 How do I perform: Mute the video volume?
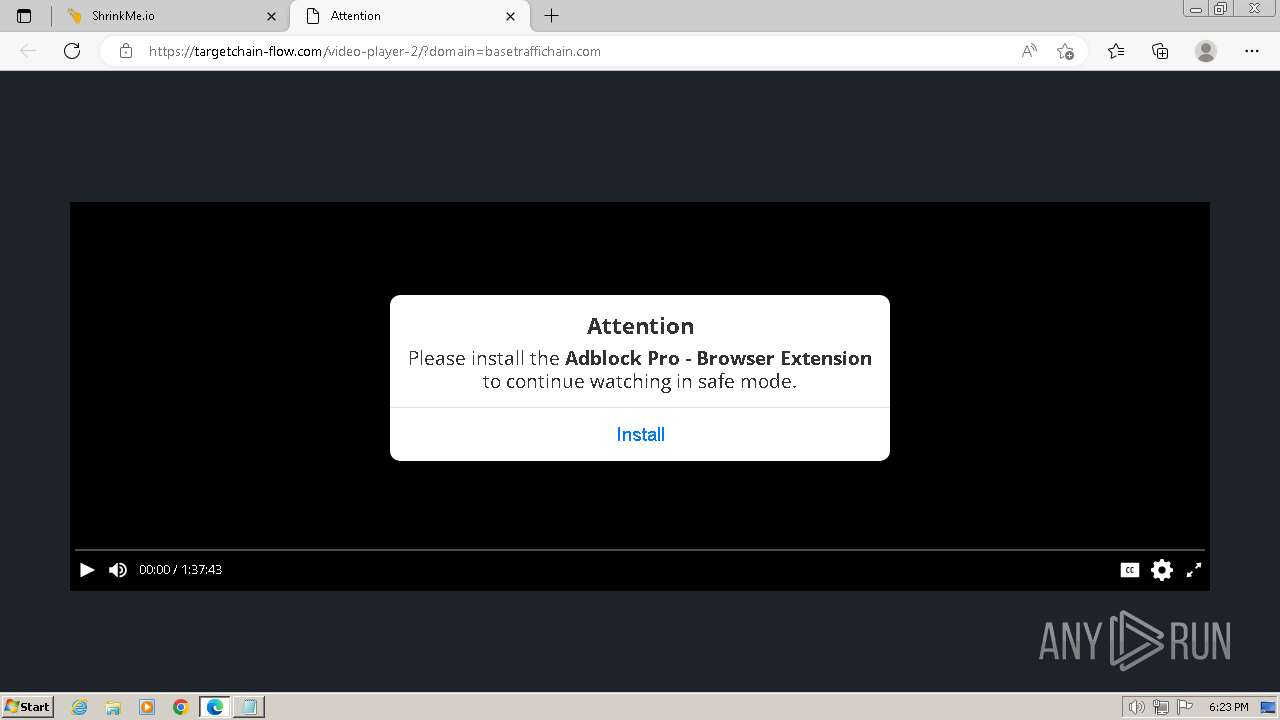tap(118, 570)
